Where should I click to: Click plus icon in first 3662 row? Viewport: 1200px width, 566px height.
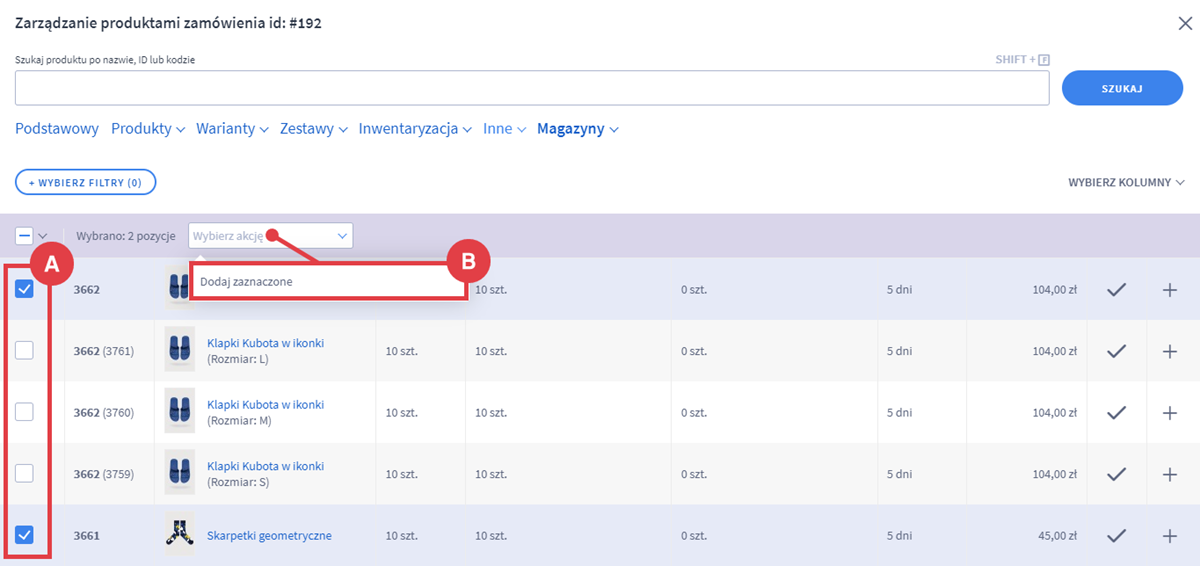coord(1170,290)
